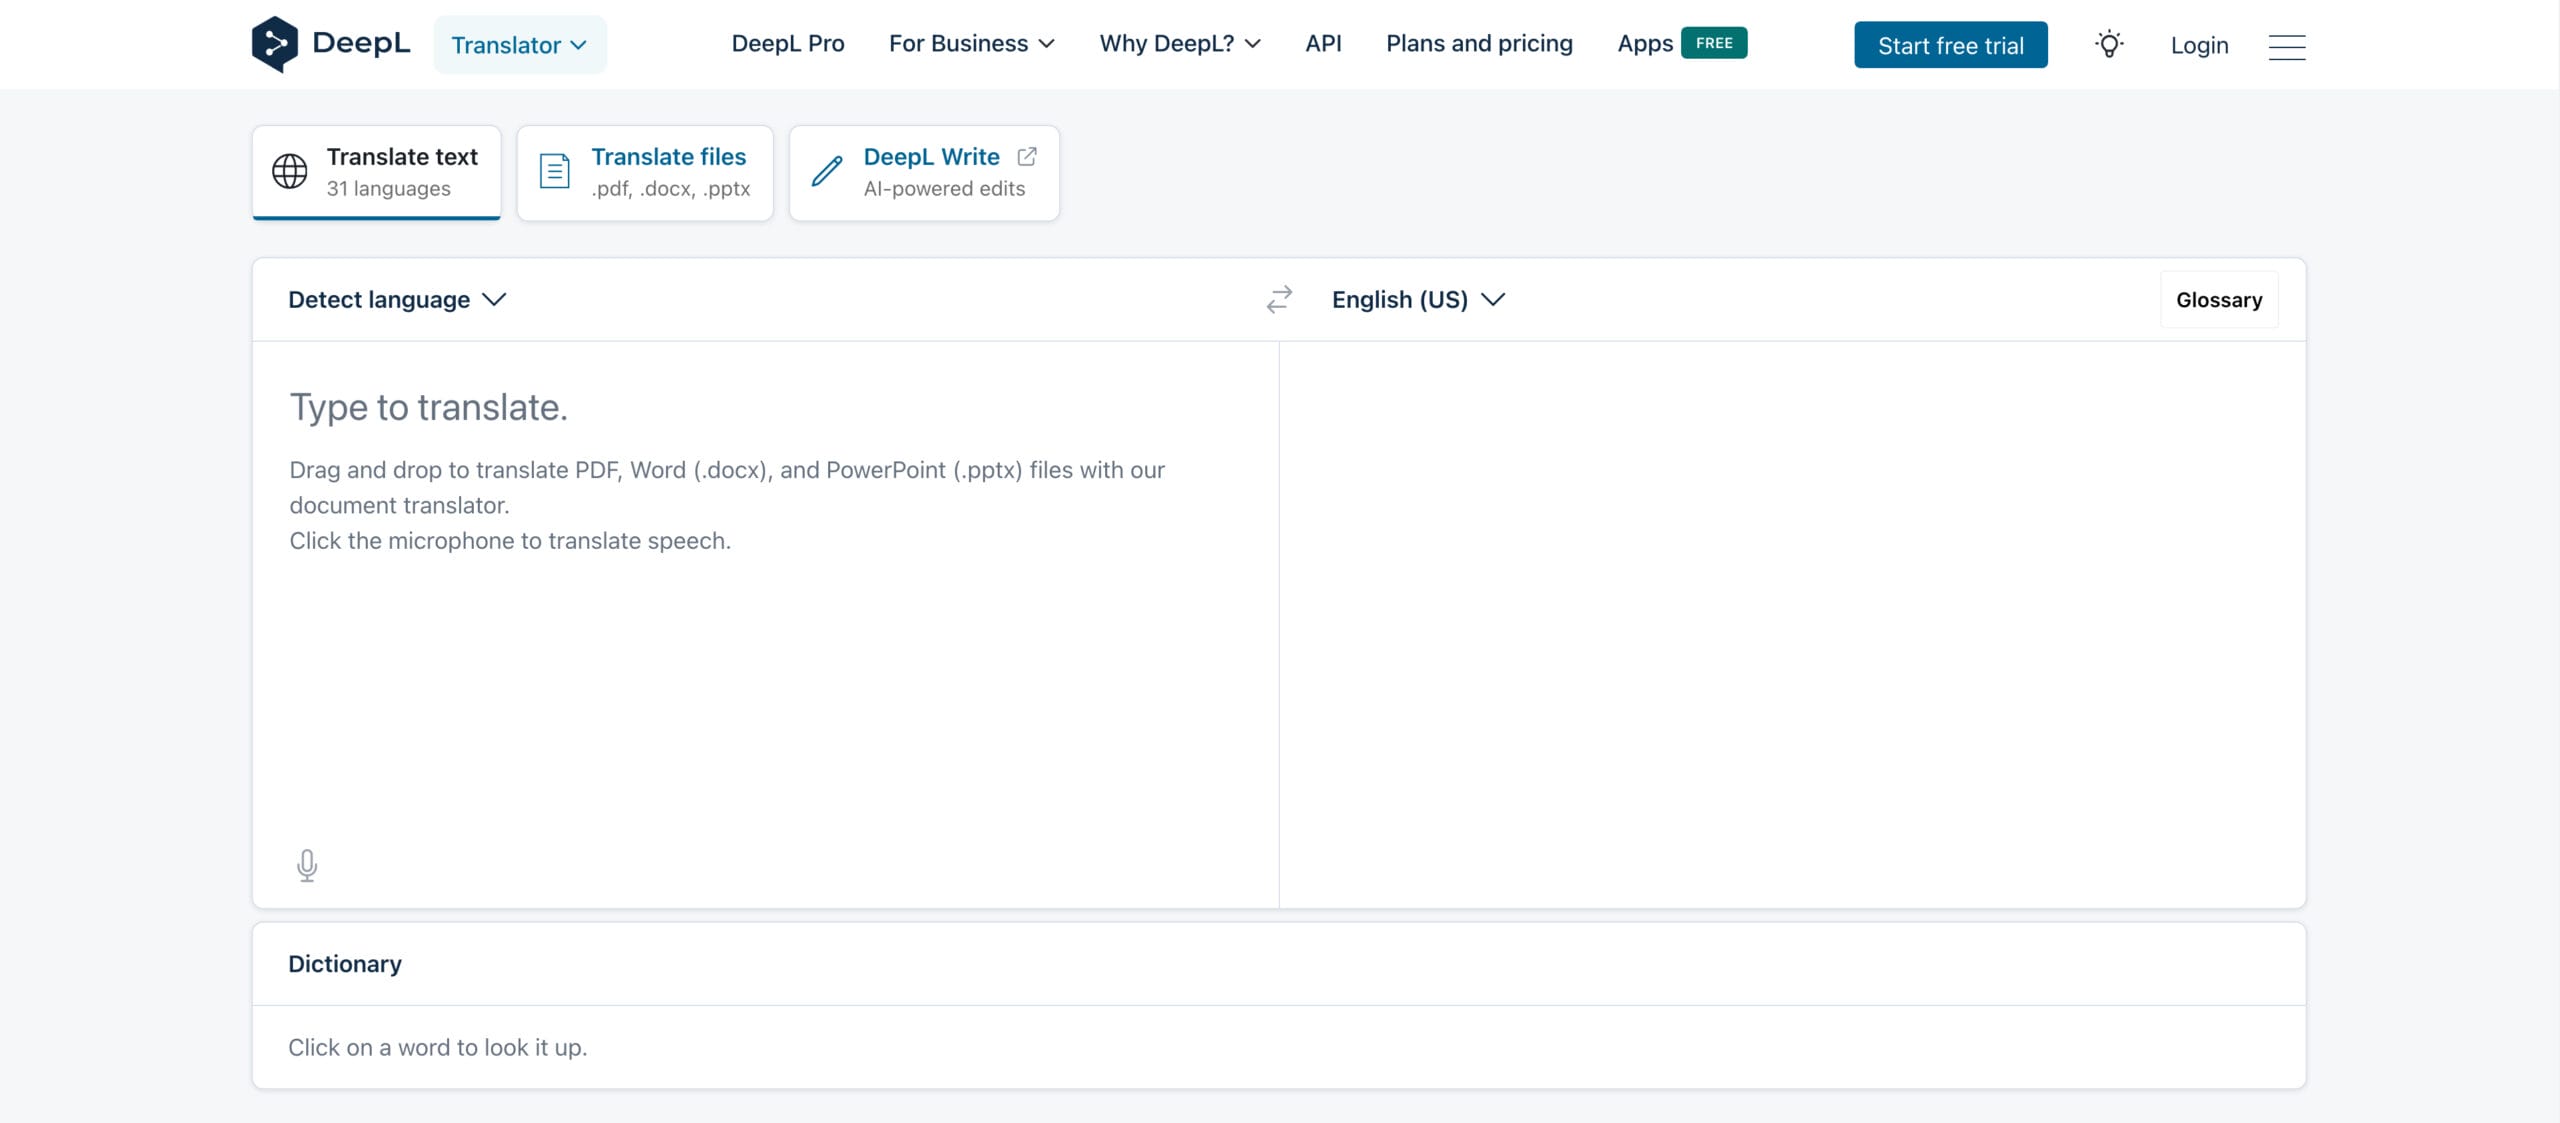The image size is (2560, 1123).
Task: Click the Glossary link
Action: [2219, 299]
